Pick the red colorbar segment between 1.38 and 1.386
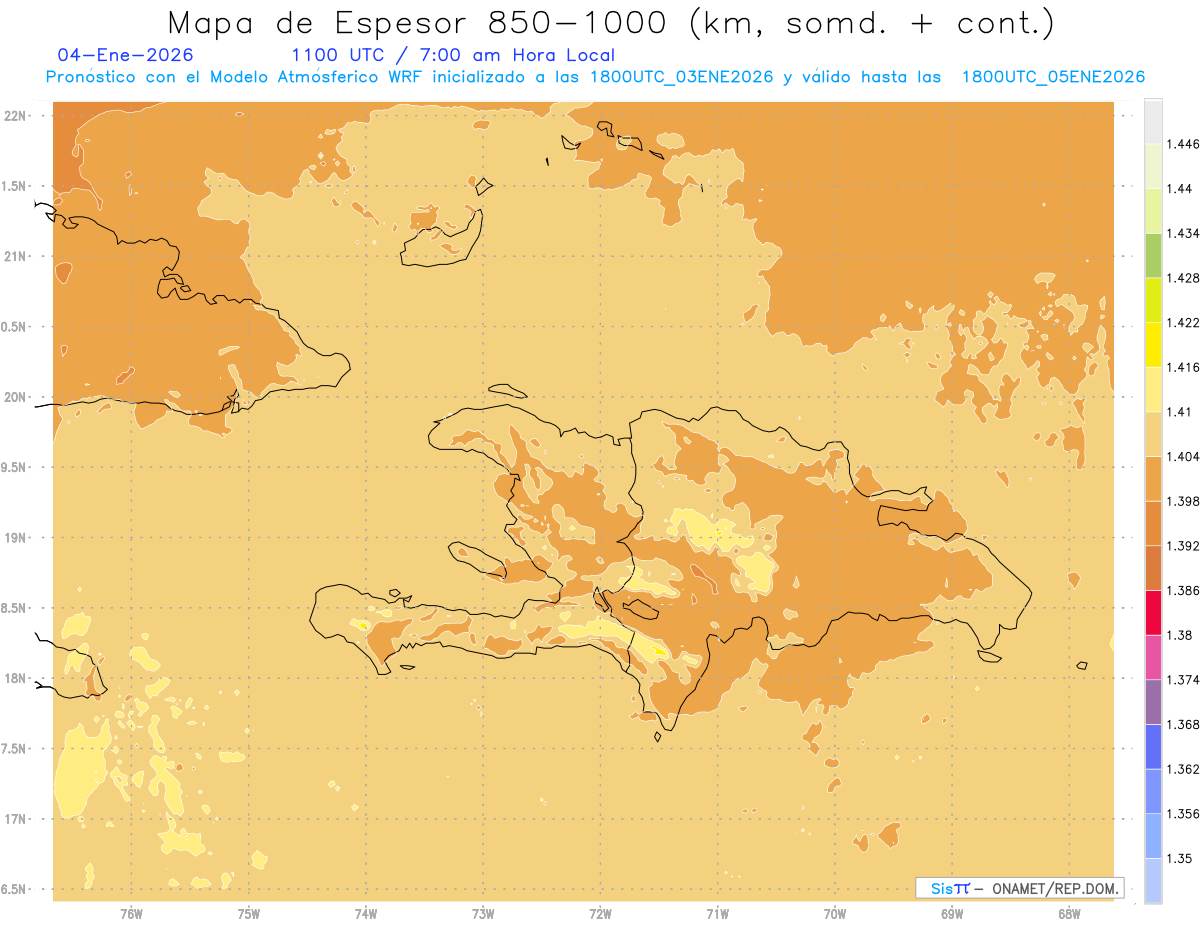Image resolution: width=1200 pixels, height=927 pixels. pos(1153,613)
